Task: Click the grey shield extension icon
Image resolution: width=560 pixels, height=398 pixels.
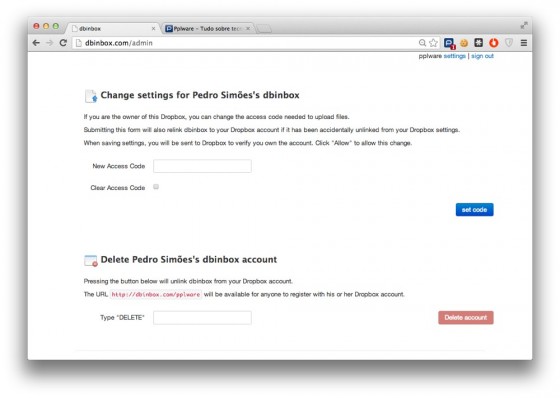Action: coord(509,43)
